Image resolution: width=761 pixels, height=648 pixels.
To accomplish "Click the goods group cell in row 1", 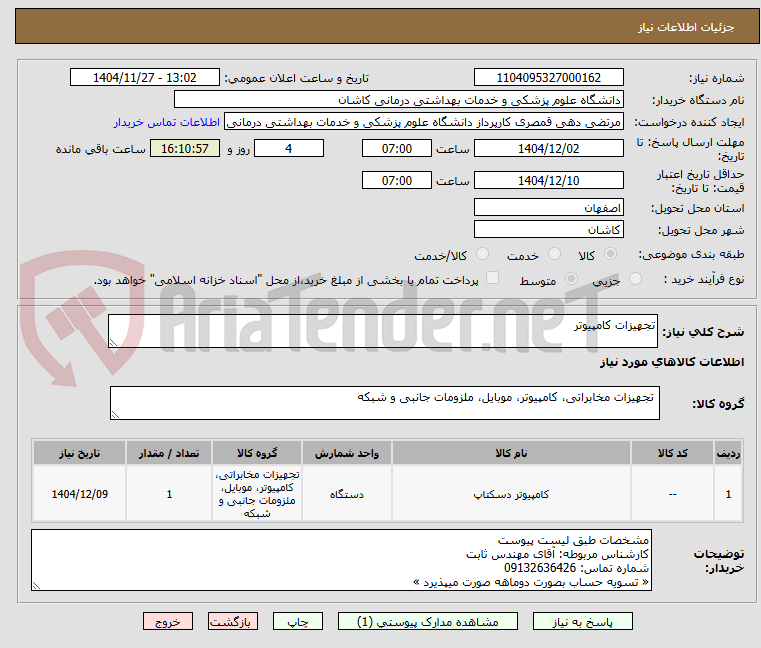I will pos(257,494).
